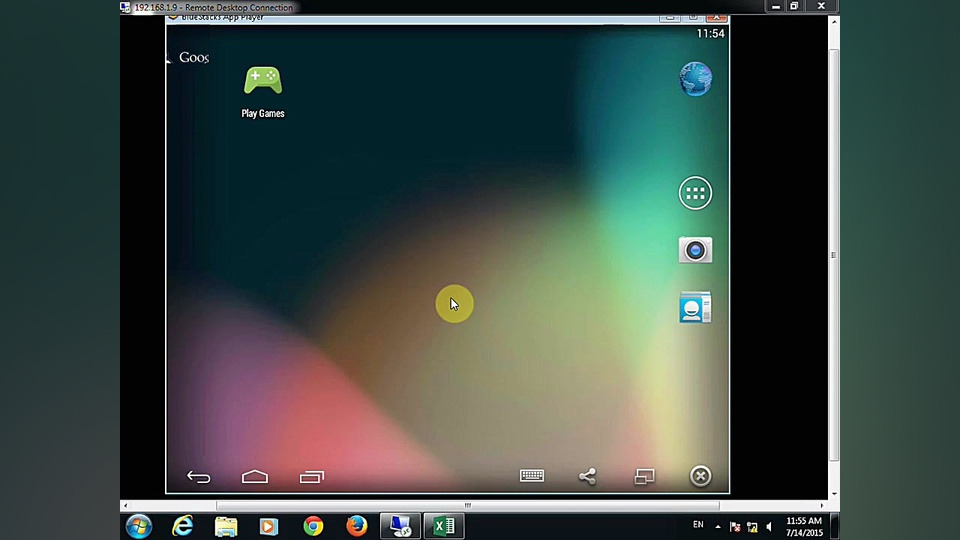Screen dimensions: 960x540
Task: Close the BlueStacks App Player window
Action: pos(716,17)
